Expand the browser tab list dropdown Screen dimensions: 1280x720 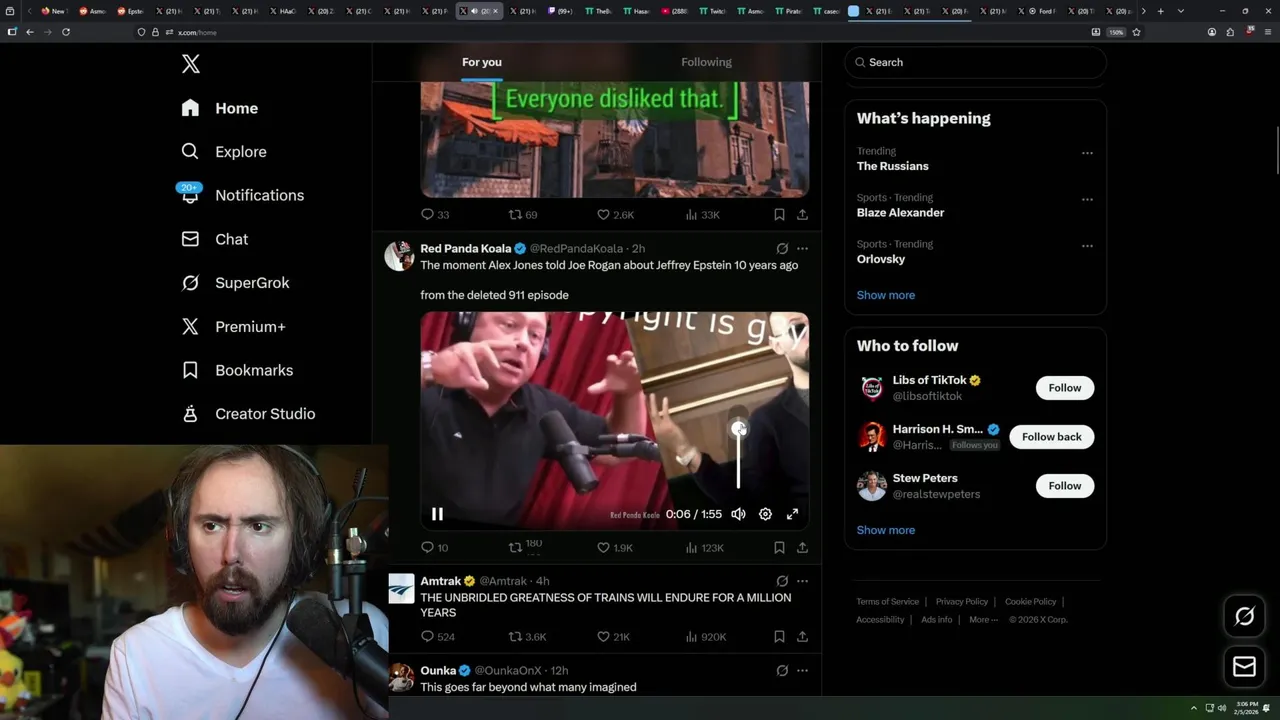click(x=1180, y=11)
